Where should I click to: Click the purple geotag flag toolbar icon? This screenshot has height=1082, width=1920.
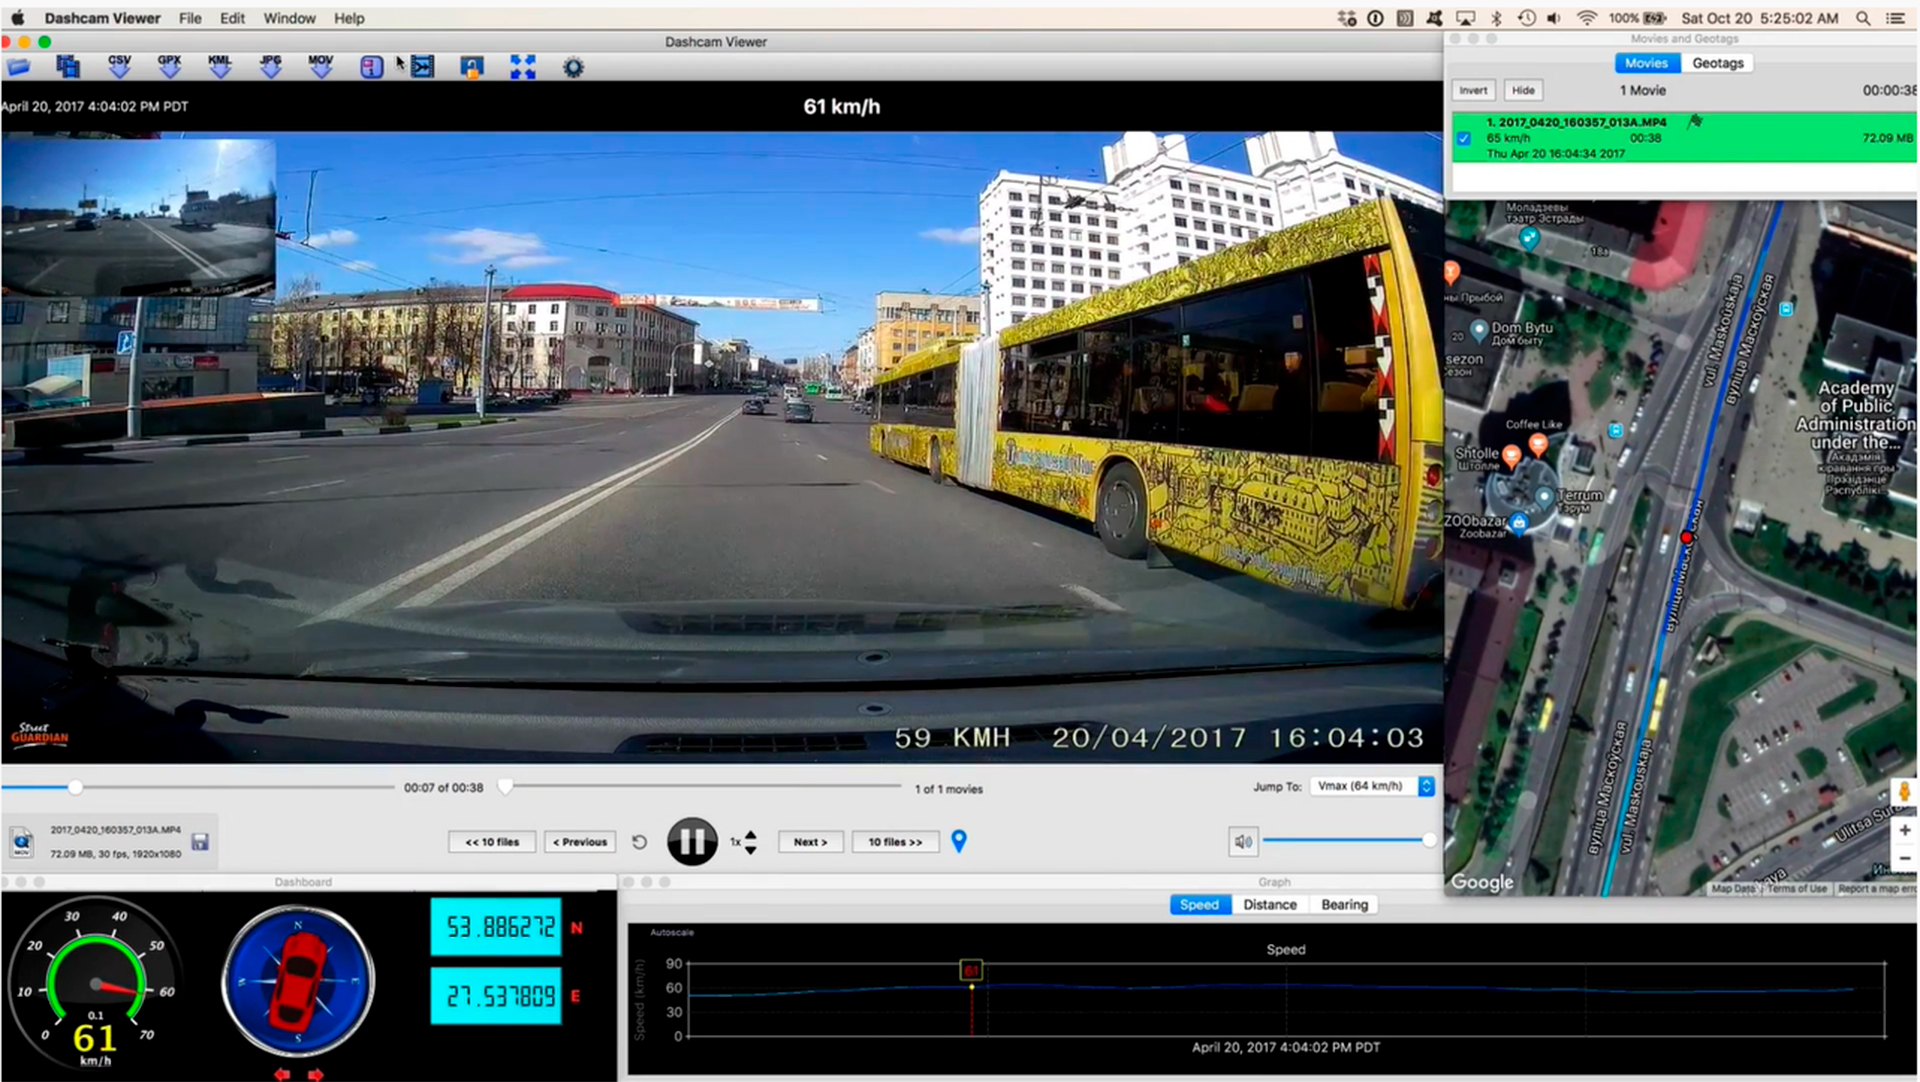[x=371, y=67]
